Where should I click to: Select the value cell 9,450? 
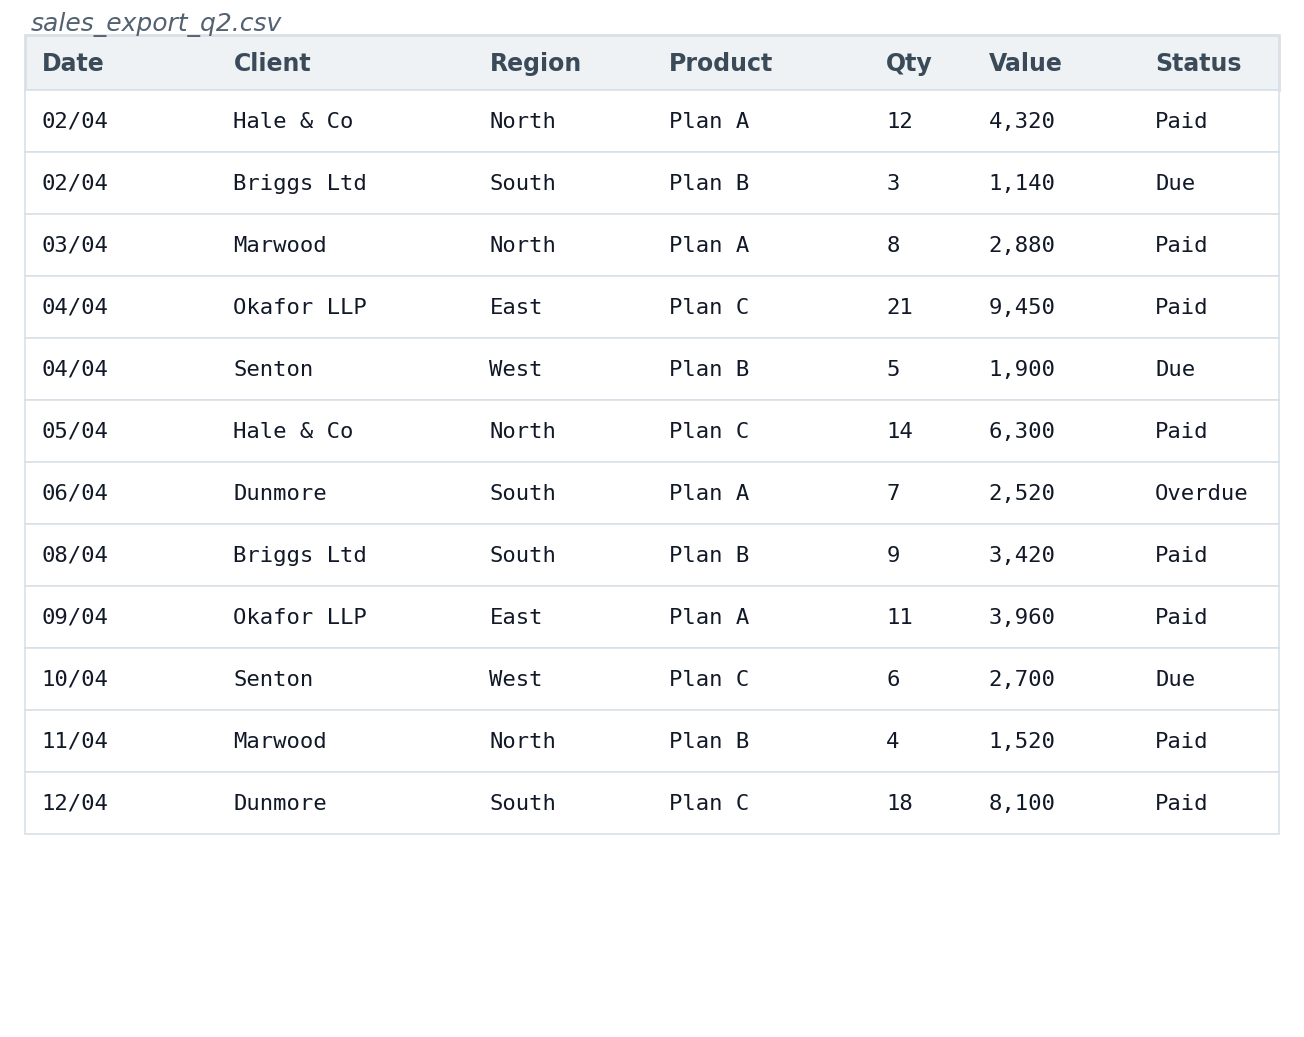pyautogui.click(x=1021, y=308)
